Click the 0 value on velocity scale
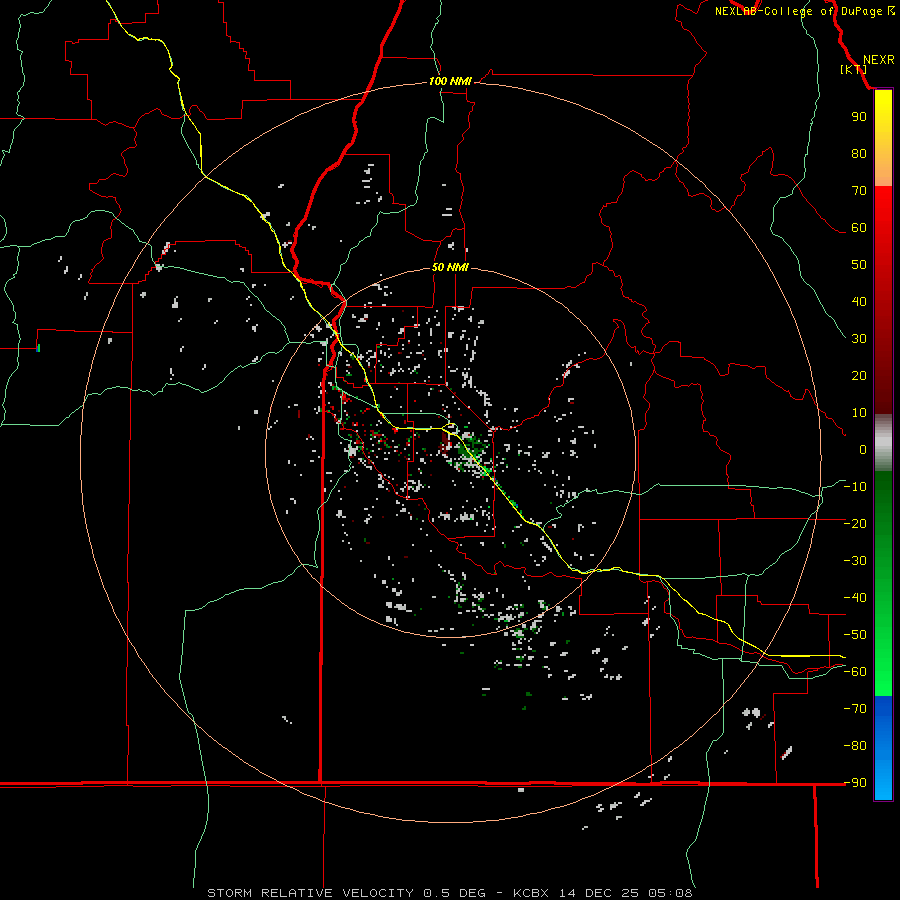This screenshot has width=900, height=900. 863,449
